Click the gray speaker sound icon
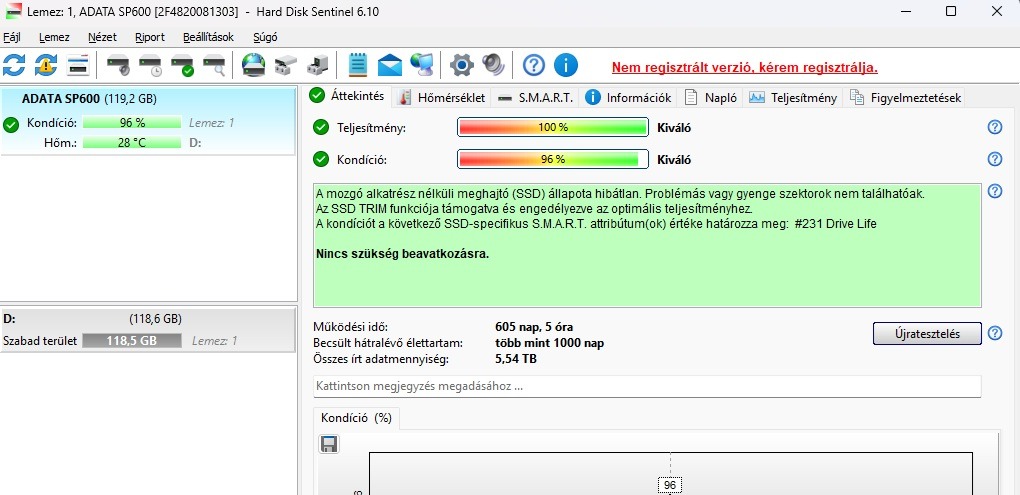The height and width of the screenshot is (495, 1020). coord(494,65)
